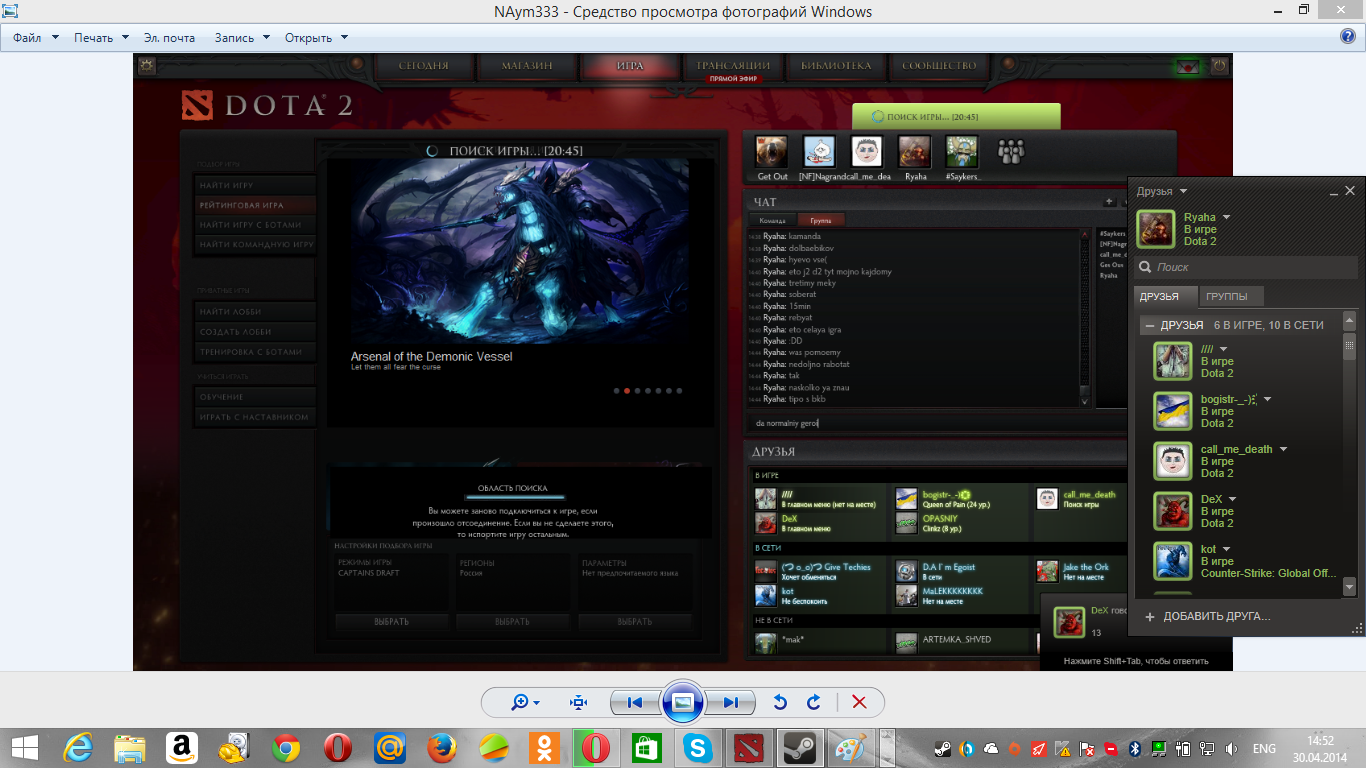Click Get Out party member avatar
This screenshot has width=1366, height=768.
click(x=771, y=152)
